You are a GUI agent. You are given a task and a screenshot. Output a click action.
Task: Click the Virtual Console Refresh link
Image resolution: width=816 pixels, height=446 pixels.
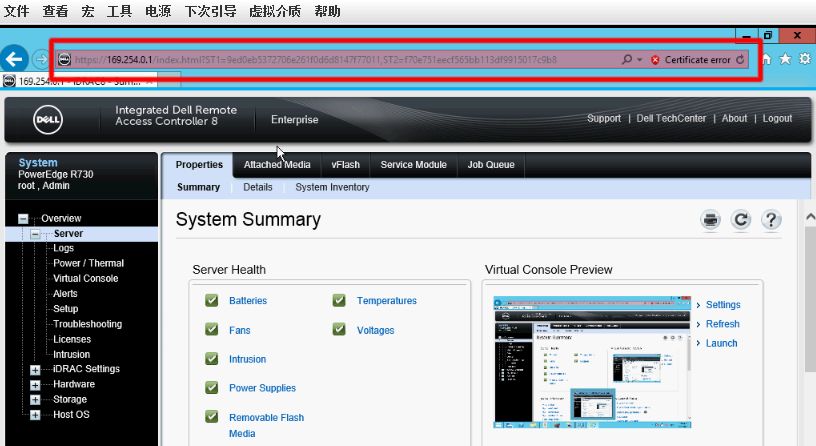[722, 324]
